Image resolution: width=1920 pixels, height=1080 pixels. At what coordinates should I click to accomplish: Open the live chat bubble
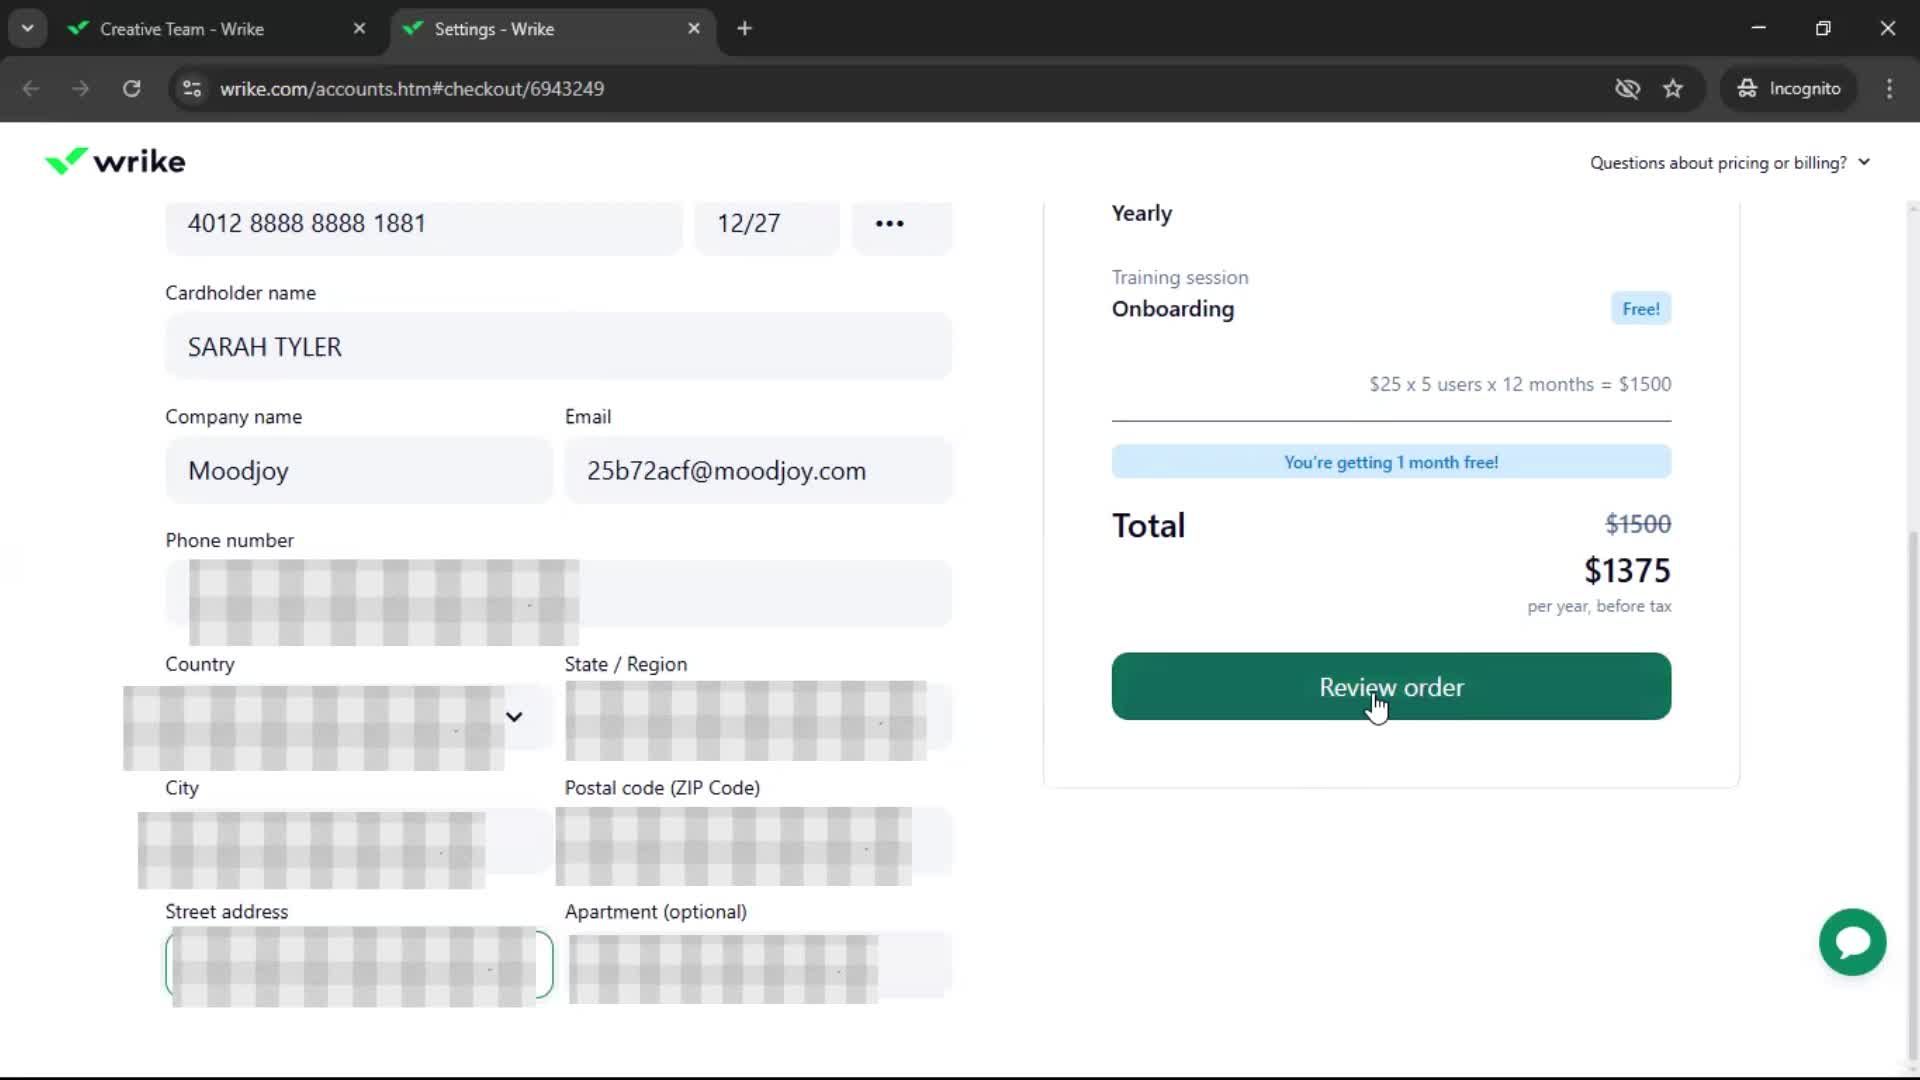1852,942
